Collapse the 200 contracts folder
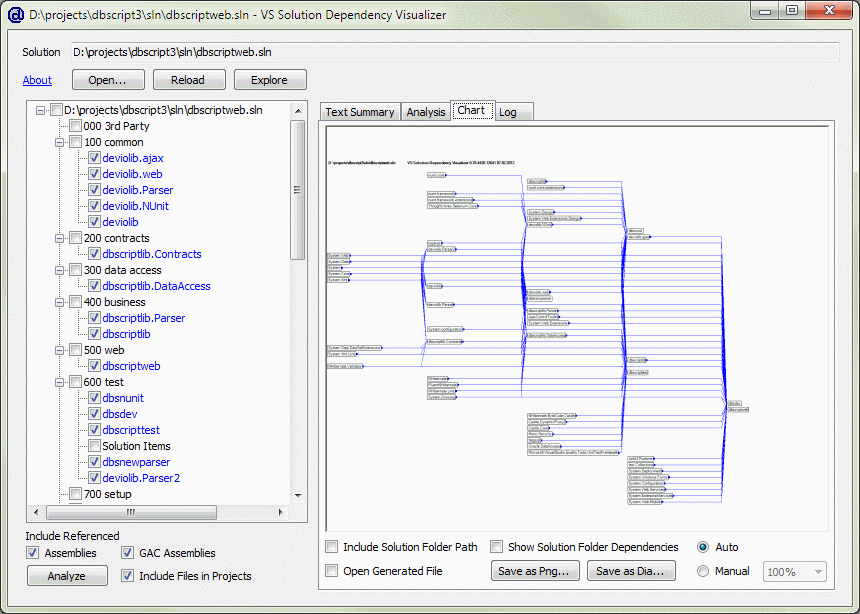The image size is (860, 614). [x=59, y=239]
